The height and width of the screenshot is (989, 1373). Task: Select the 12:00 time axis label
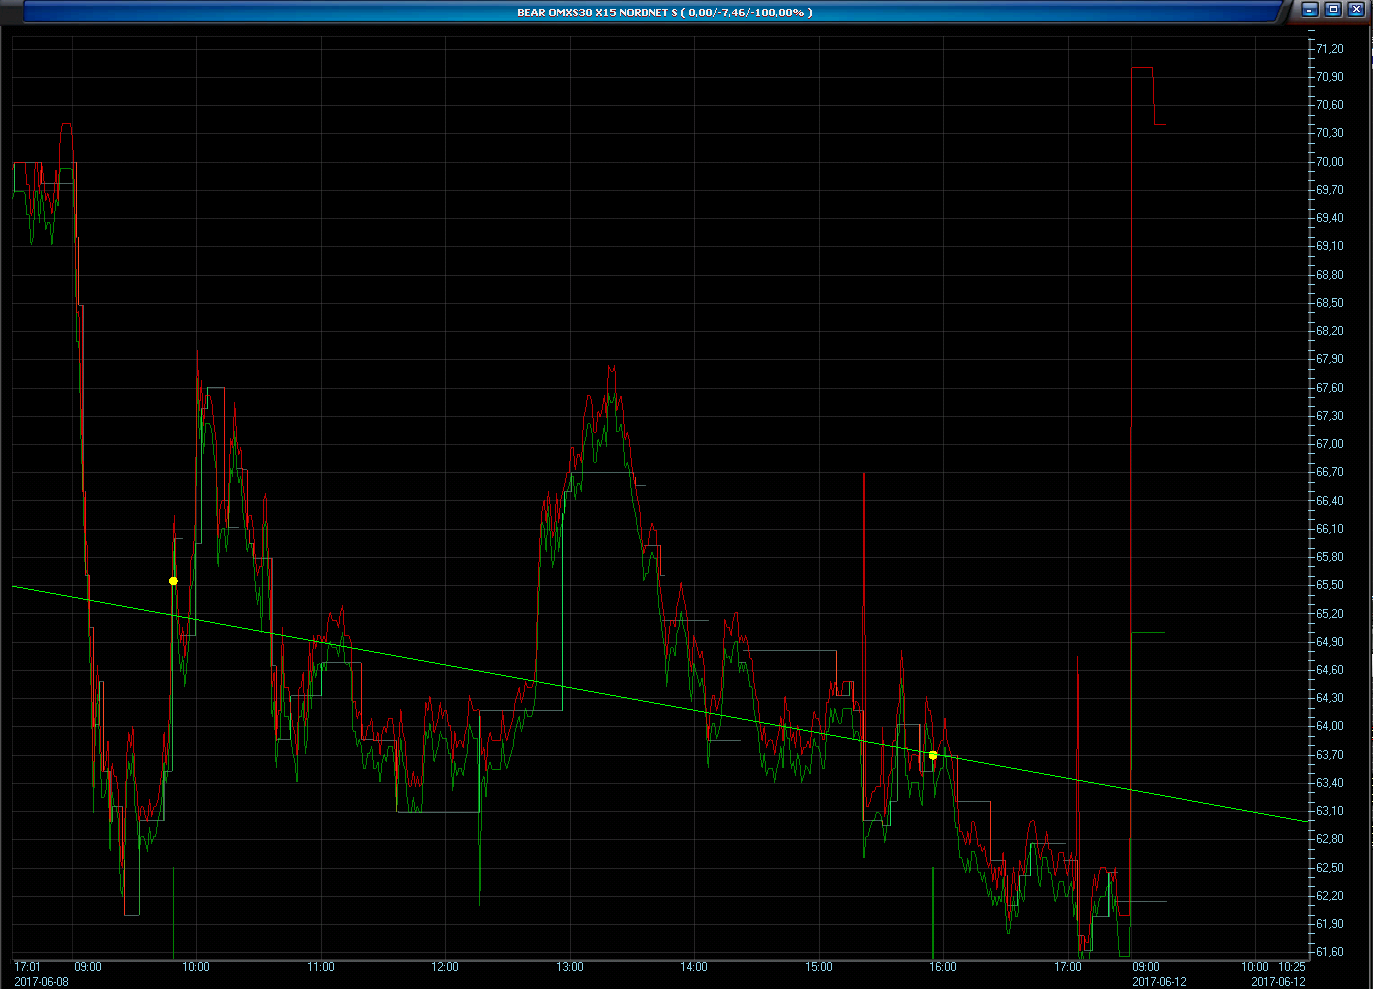click(445, 967)
